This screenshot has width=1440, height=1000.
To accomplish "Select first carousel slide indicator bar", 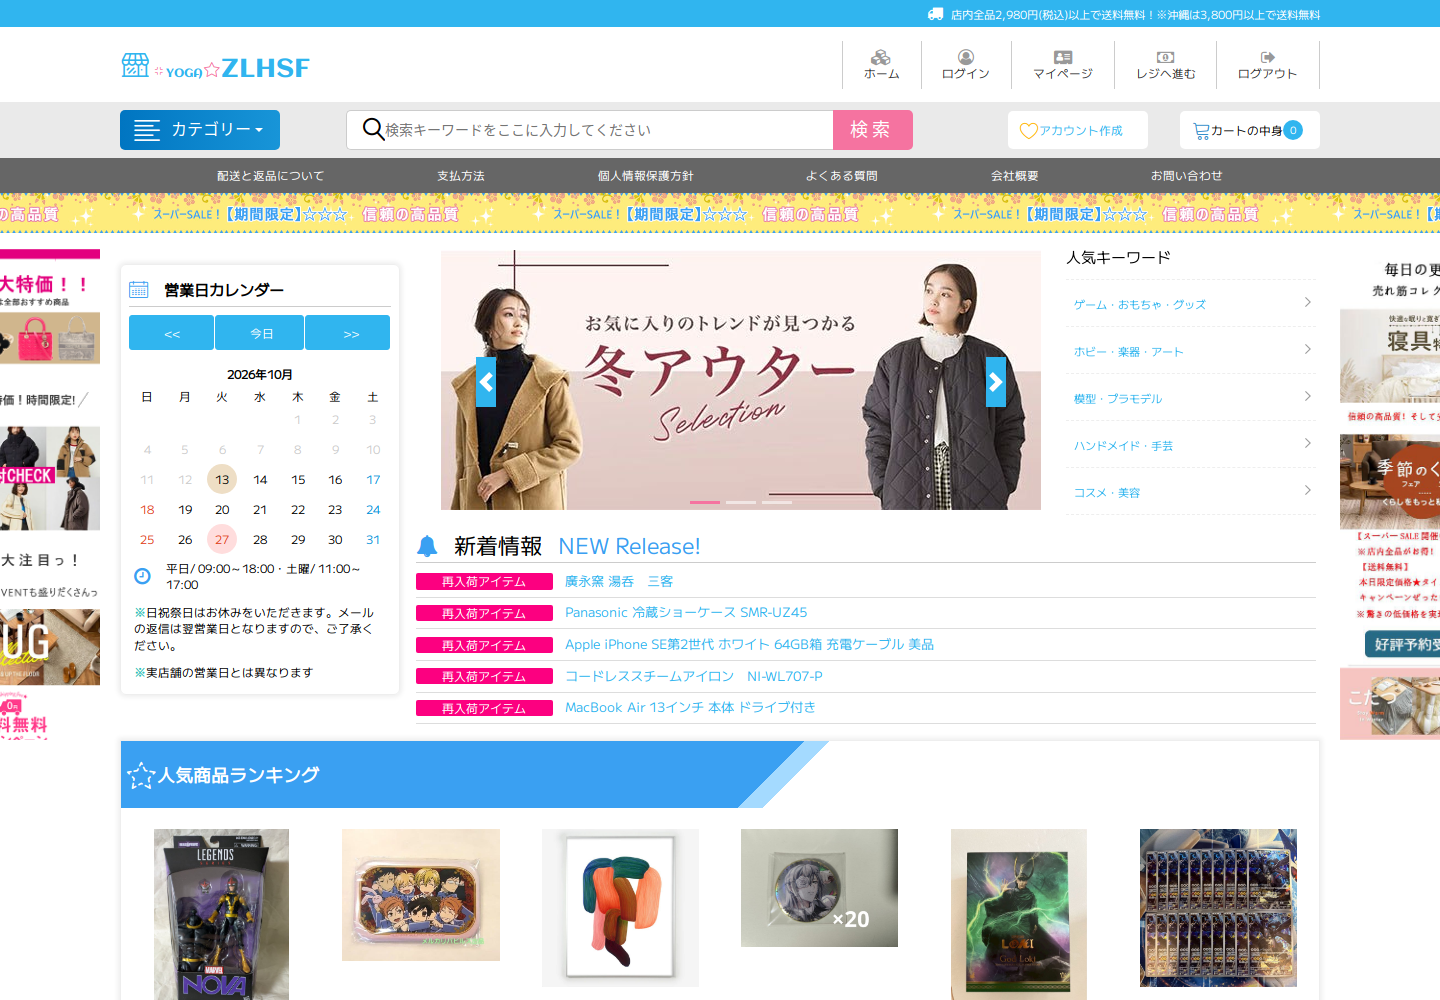I will pyautogui.click(x=705, y=502).
